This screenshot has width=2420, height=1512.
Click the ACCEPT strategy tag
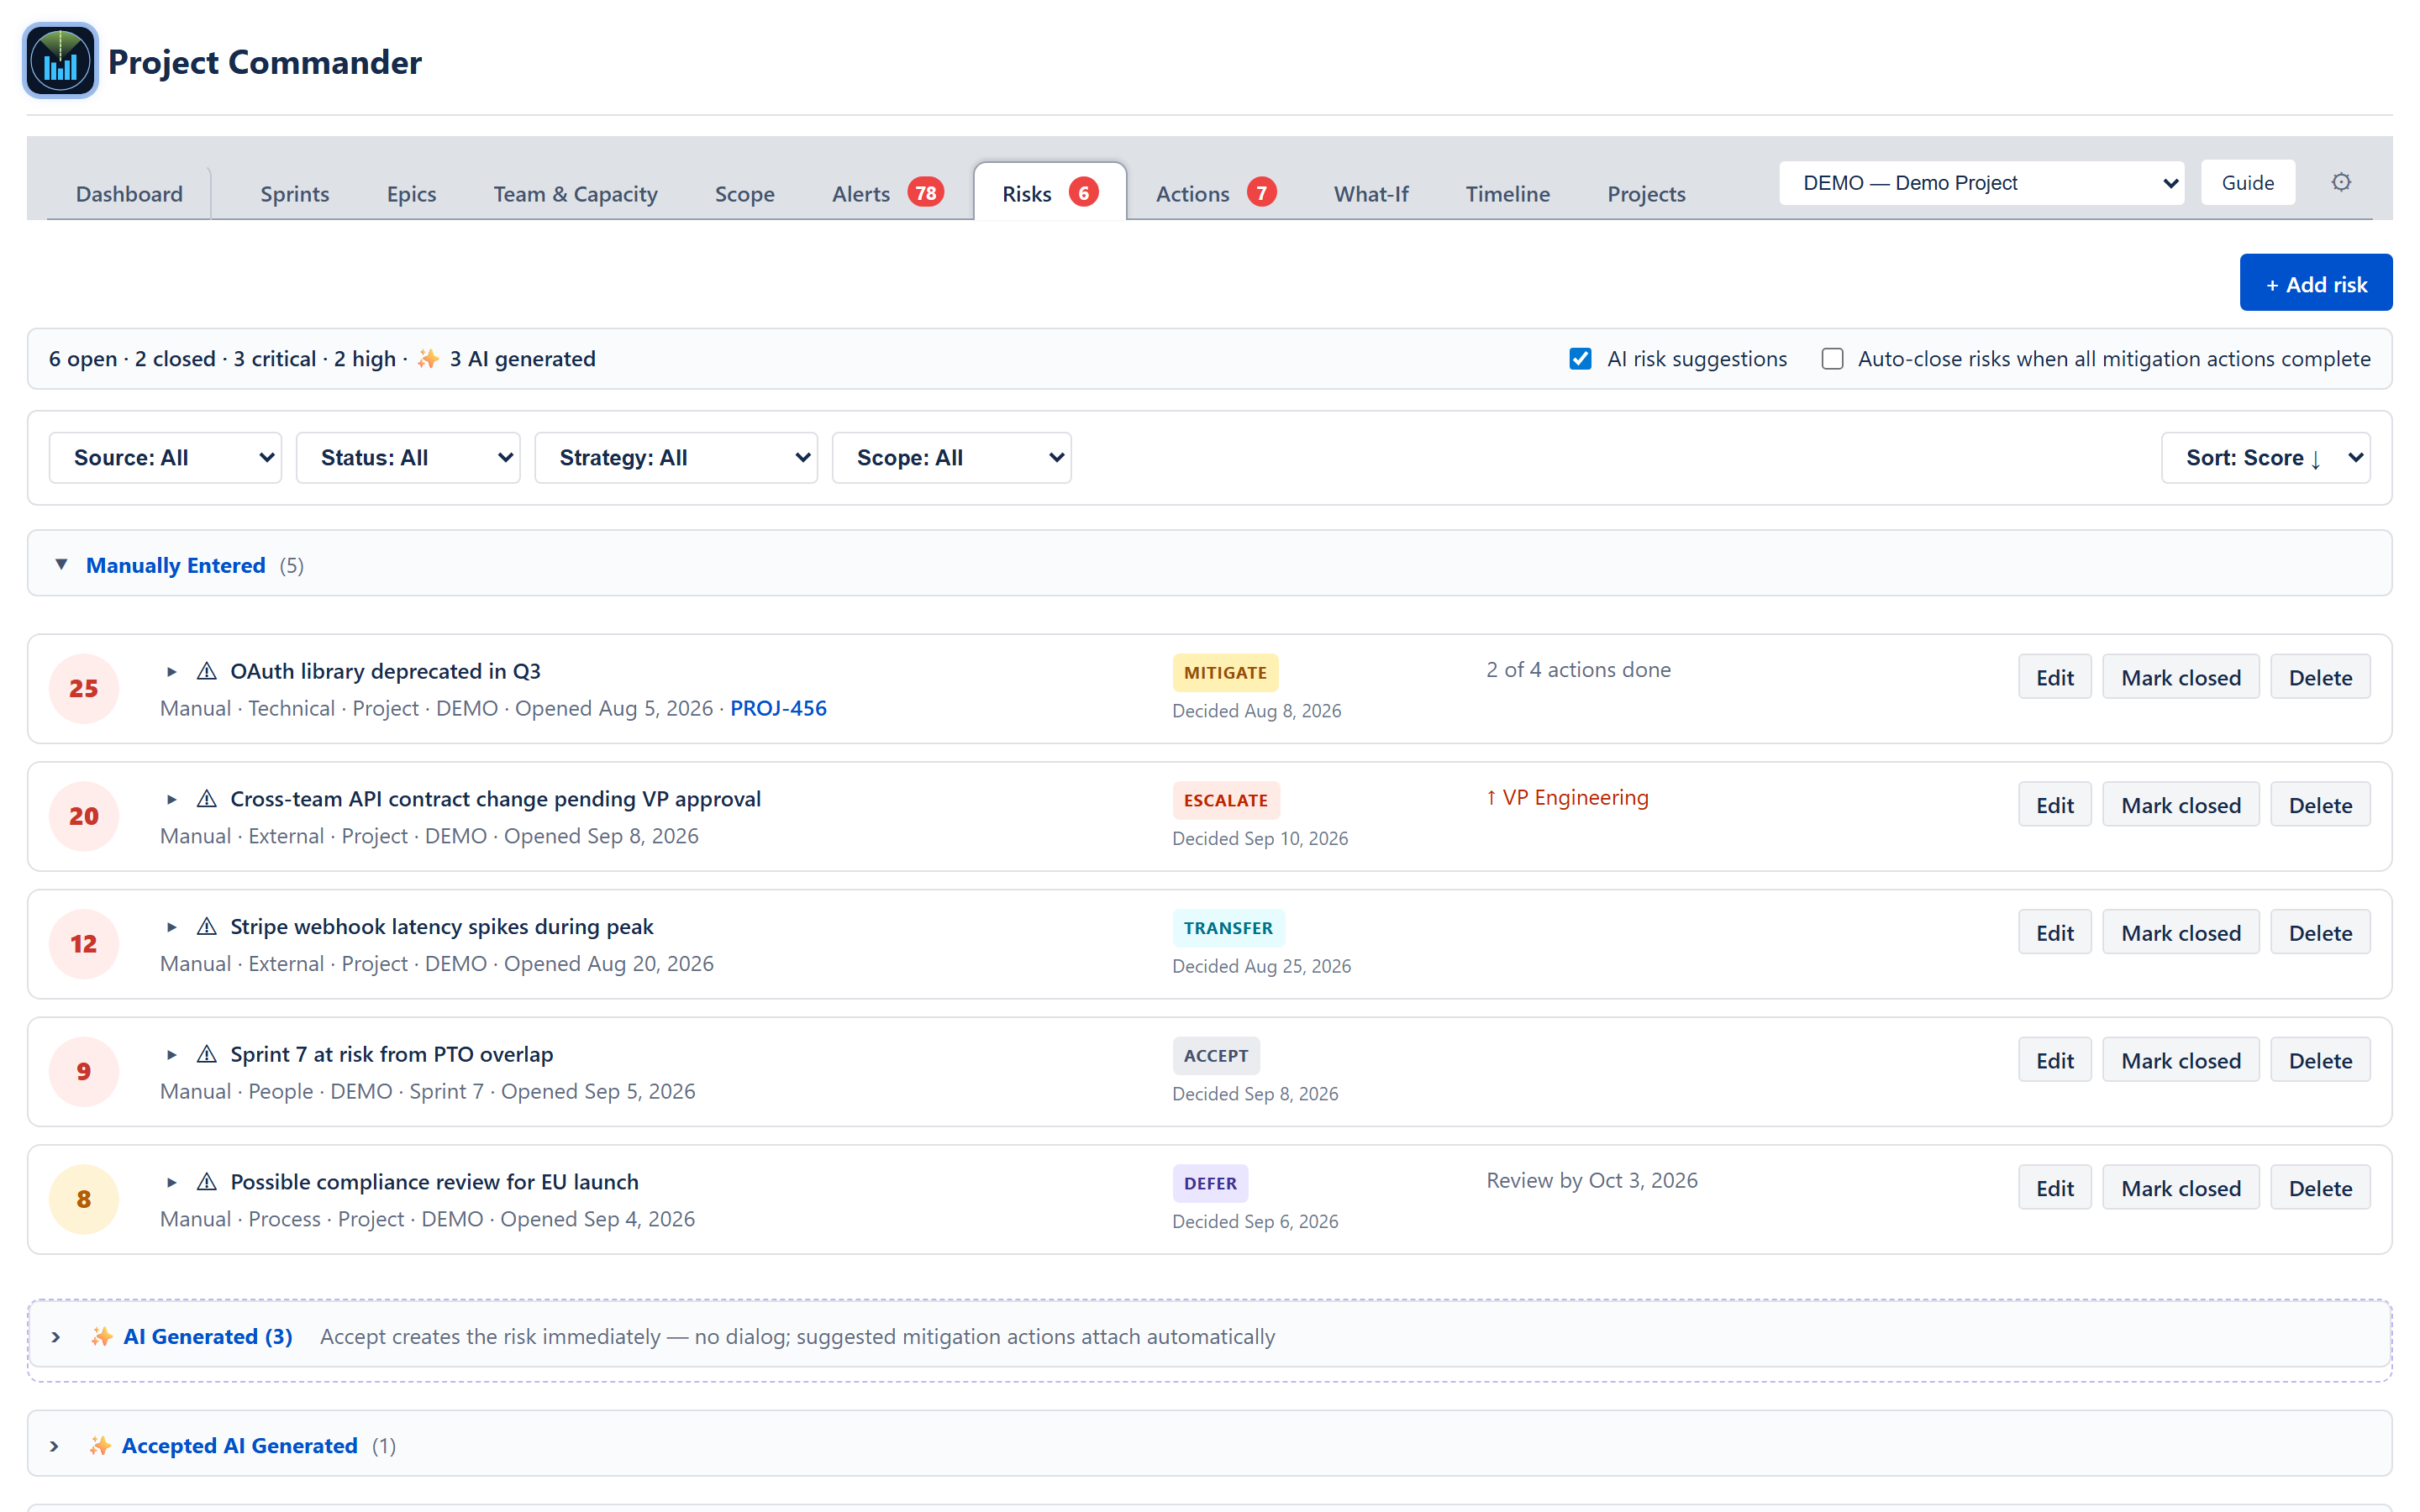(x=1216, y=1056)
